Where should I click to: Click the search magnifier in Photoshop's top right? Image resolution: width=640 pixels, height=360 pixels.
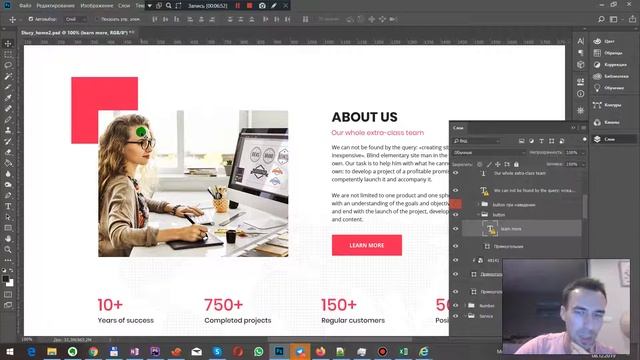pos(601,19)
